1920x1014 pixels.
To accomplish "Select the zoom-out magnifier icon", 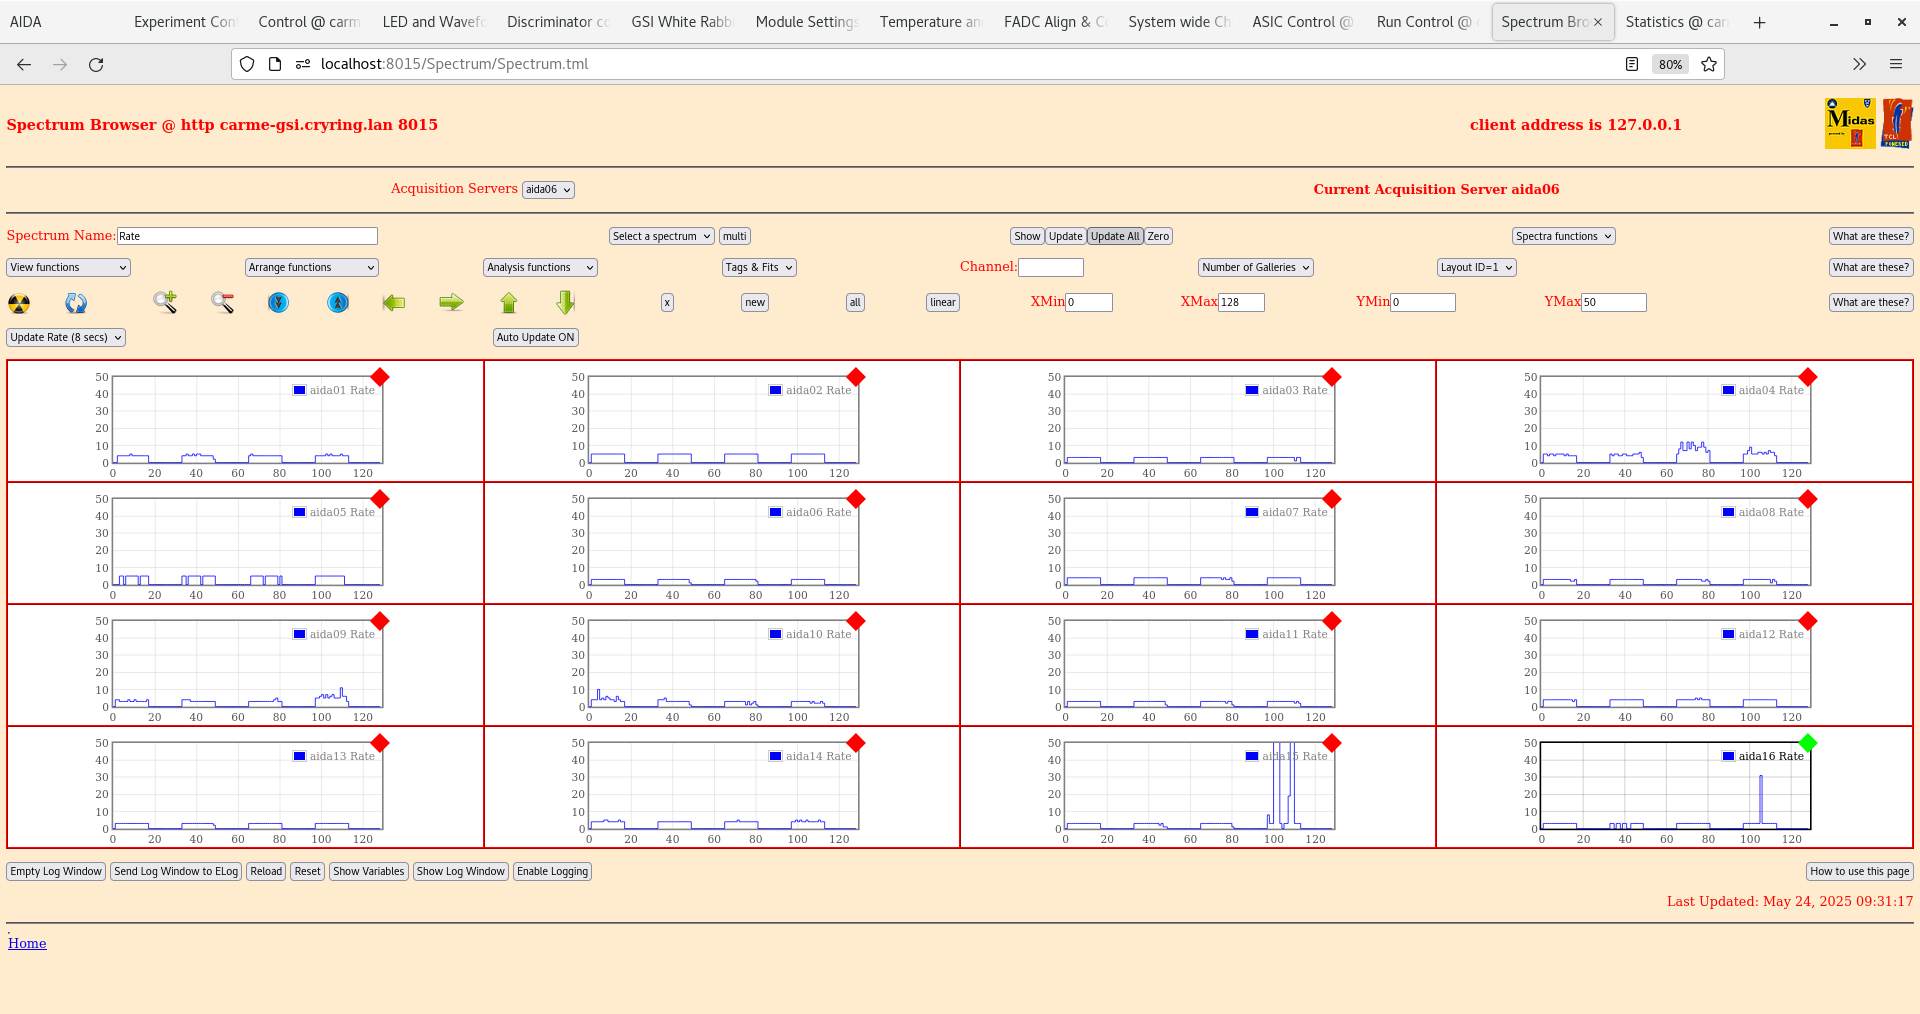I will (x=222, y=303).
